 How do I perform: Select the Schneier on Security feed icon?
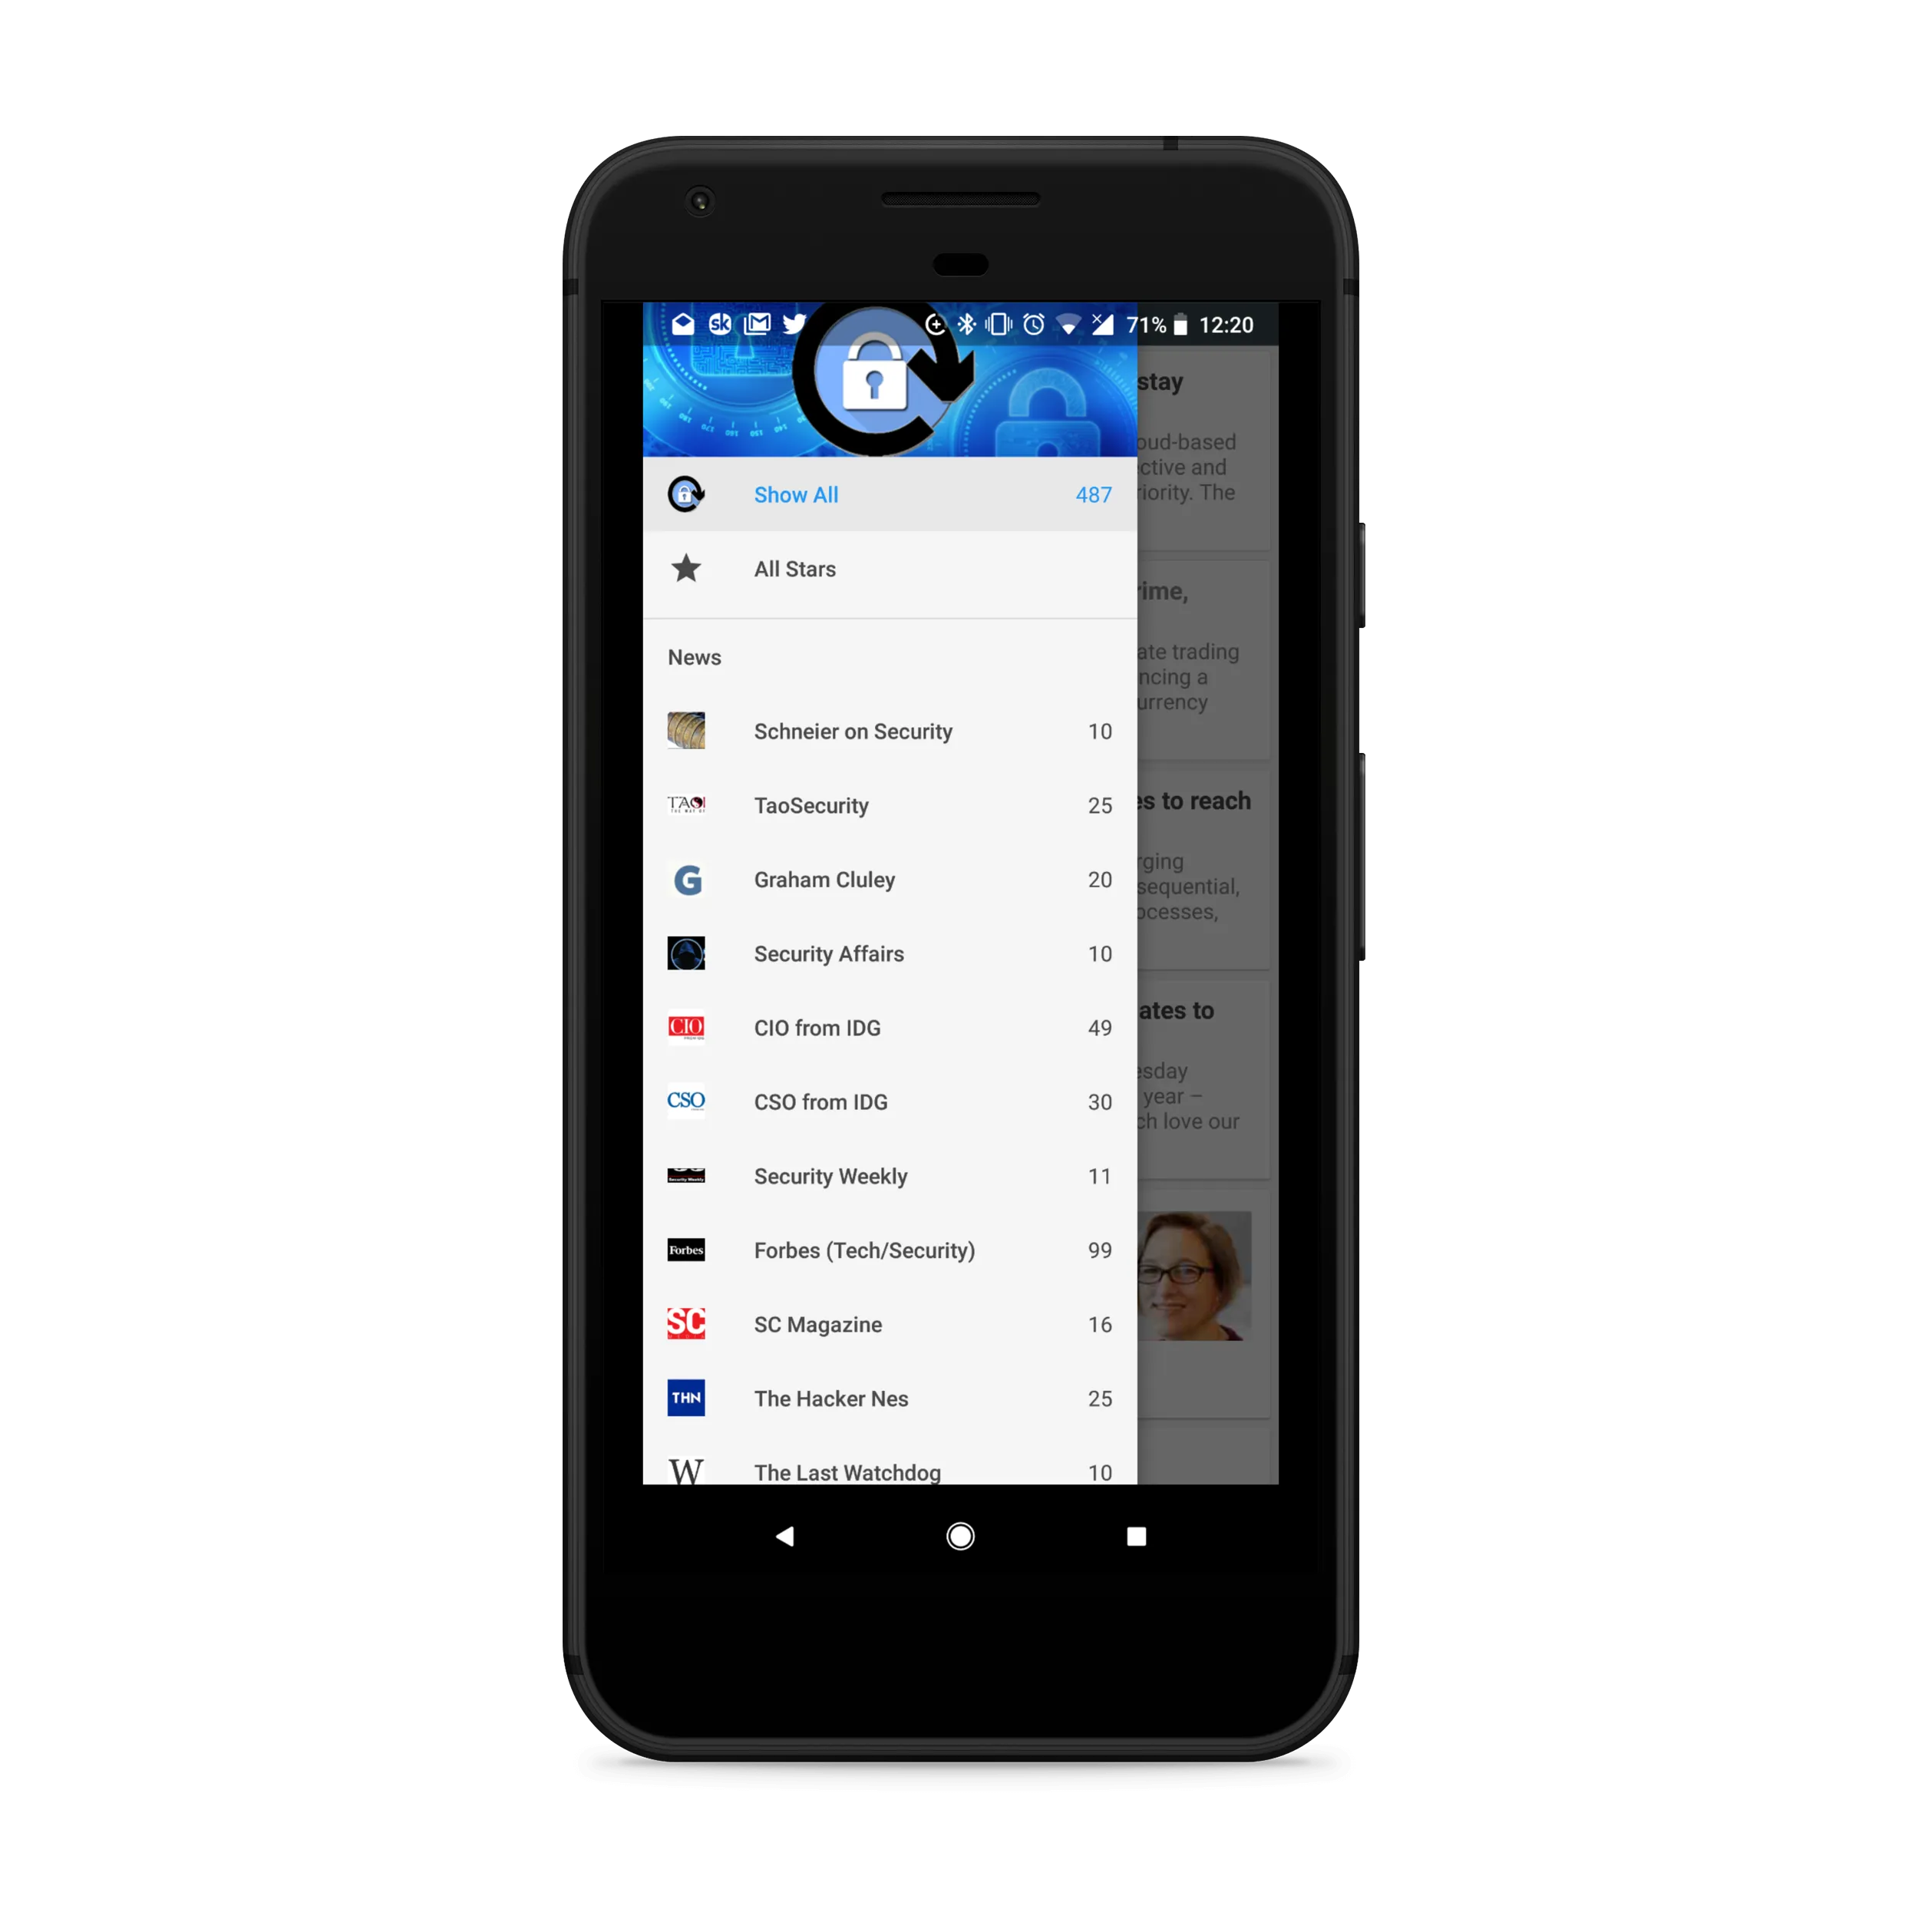pos(685,729)
